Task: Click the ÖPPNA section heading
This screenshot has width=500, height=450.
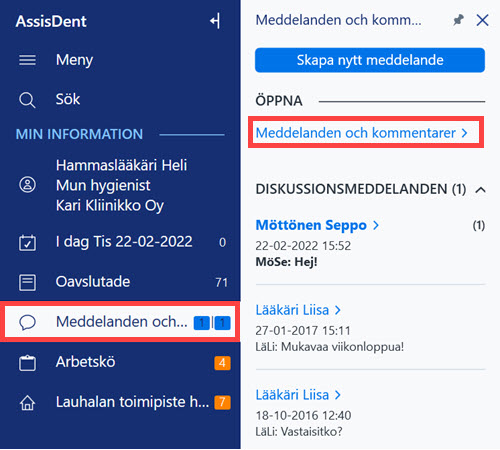Action: click(279, 101)
